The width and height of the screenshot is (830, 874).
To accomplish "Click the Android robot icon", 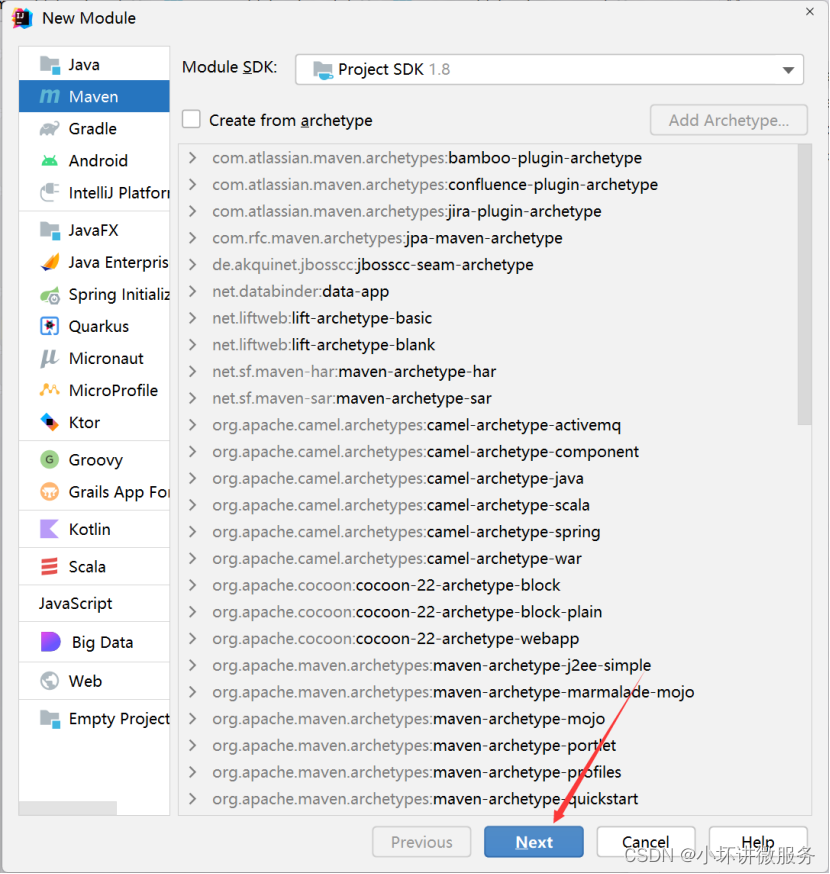I will [x=50, y=161].
